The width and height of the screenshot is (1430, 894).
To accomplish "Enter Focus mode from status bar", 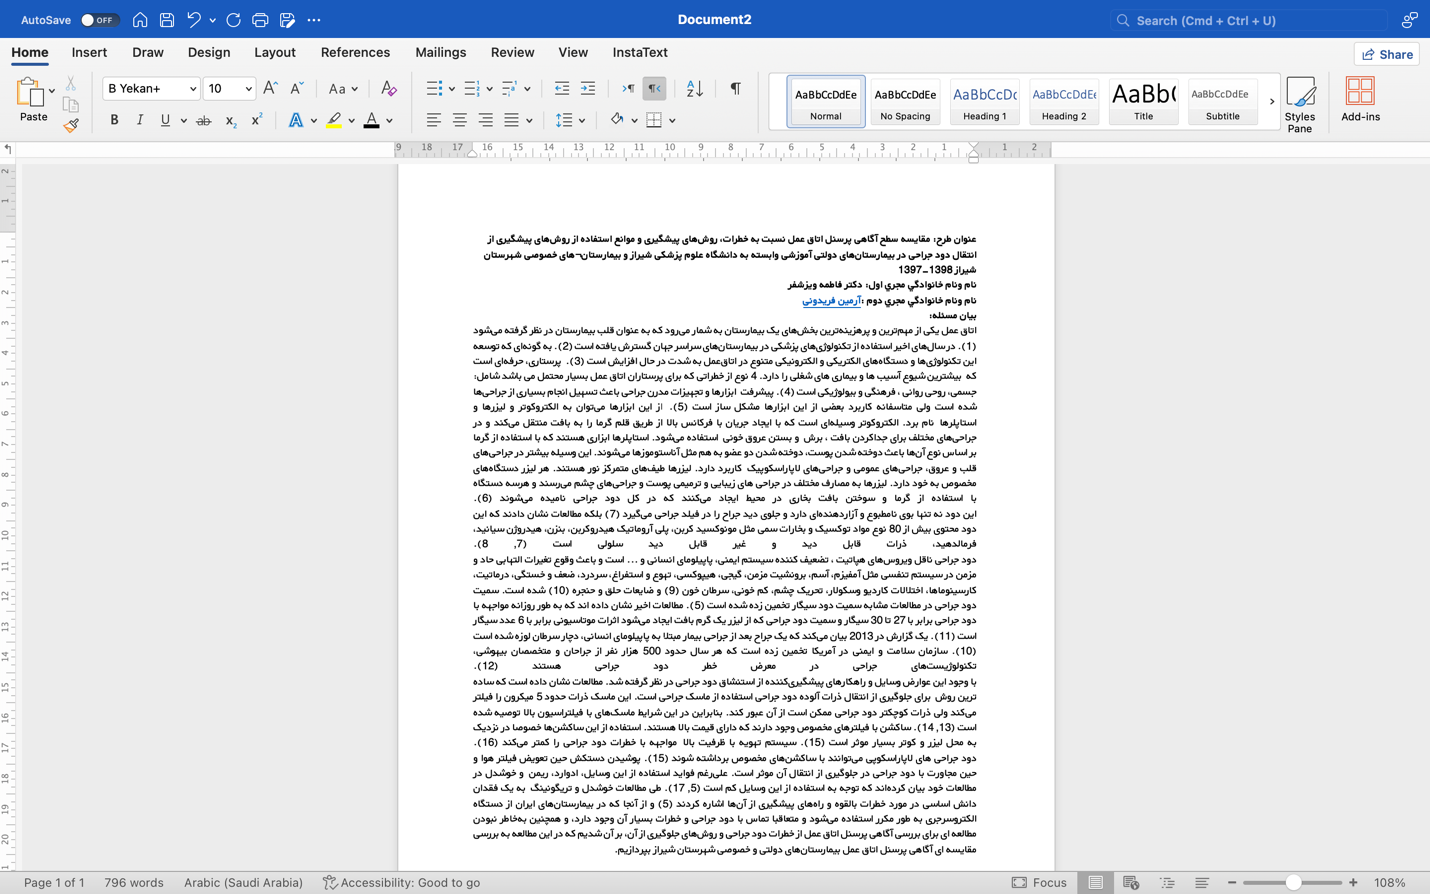I will coord(1039,883).
